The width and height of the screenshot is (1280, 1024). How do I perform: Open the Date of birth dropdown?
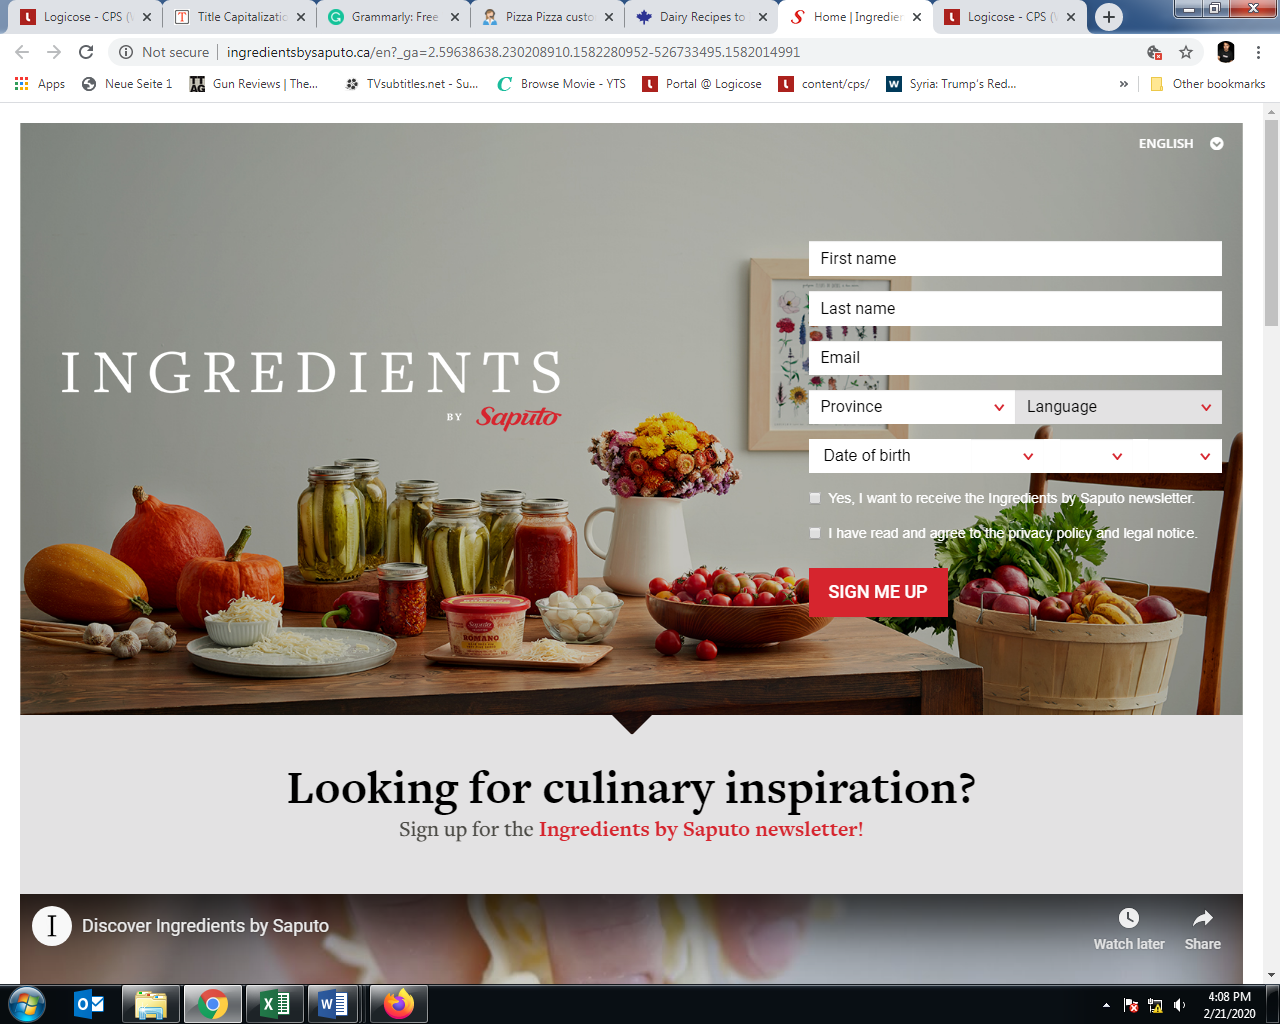click(x=926, y=456)
